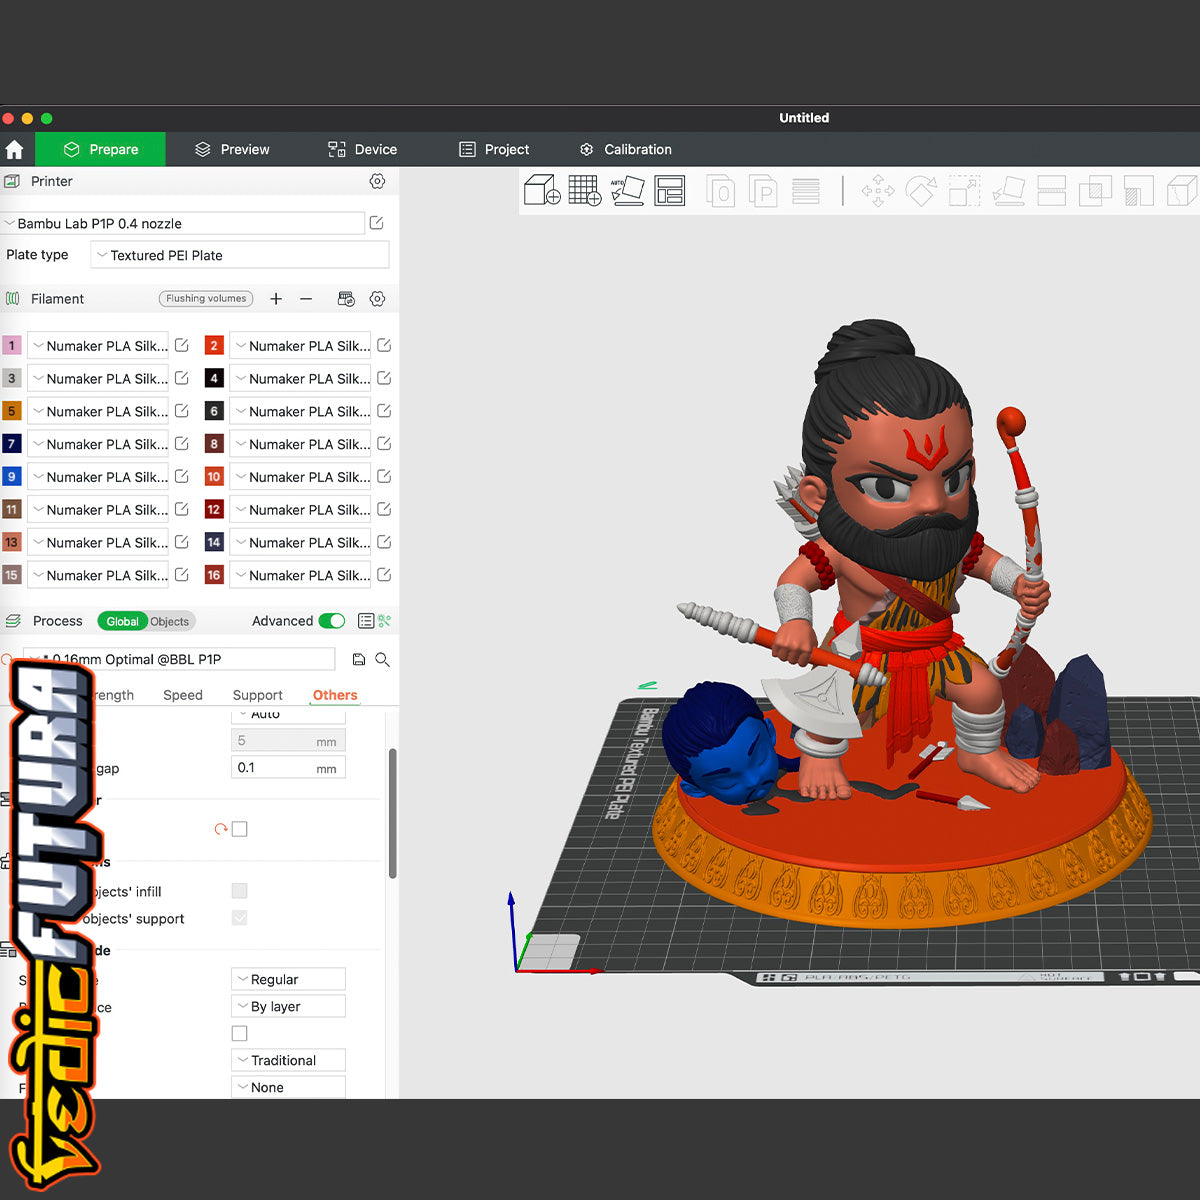Screen dimensions: 1200x1200
Task: Go to the Home screen icon
Action: click(14, 149)
